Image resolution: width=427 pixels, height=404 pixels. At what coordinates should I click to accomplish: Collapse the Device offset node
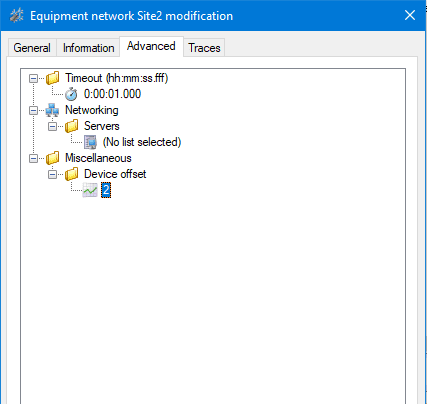click(x=52, y=174)
